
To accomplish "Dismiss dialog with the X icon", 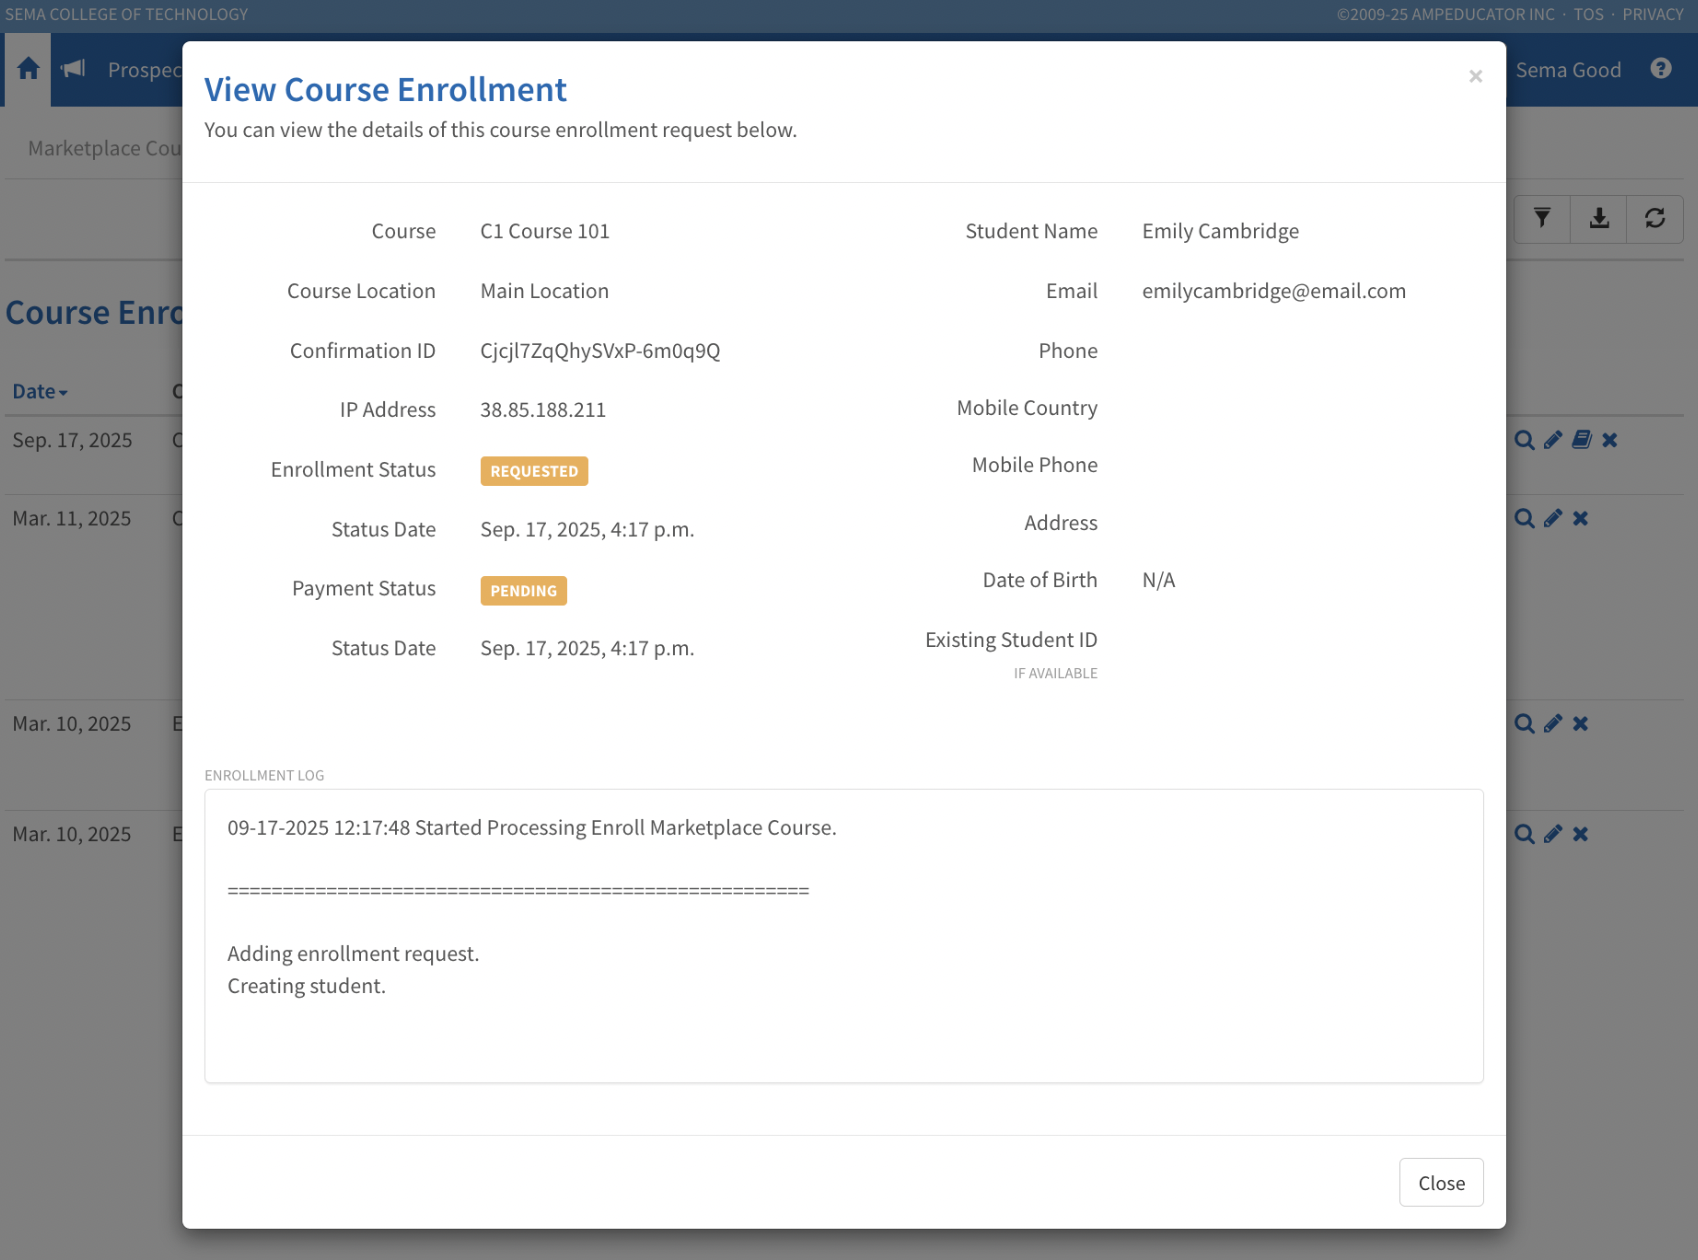I will [1475, 77].
